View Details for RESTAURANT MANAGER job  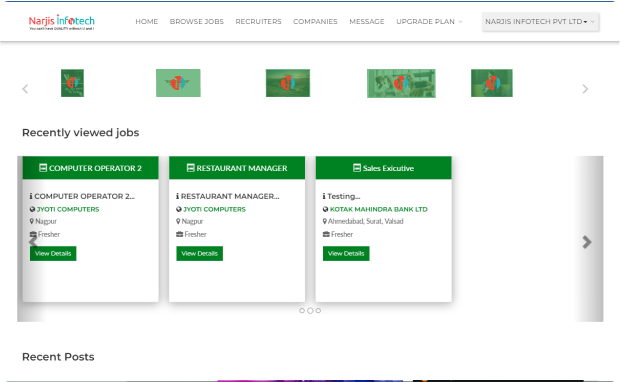pos(200,253)
